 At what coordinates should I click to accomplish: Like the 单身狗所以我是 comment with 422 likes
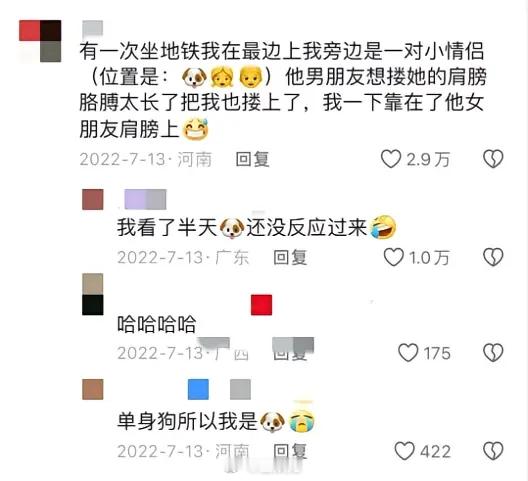404,451
